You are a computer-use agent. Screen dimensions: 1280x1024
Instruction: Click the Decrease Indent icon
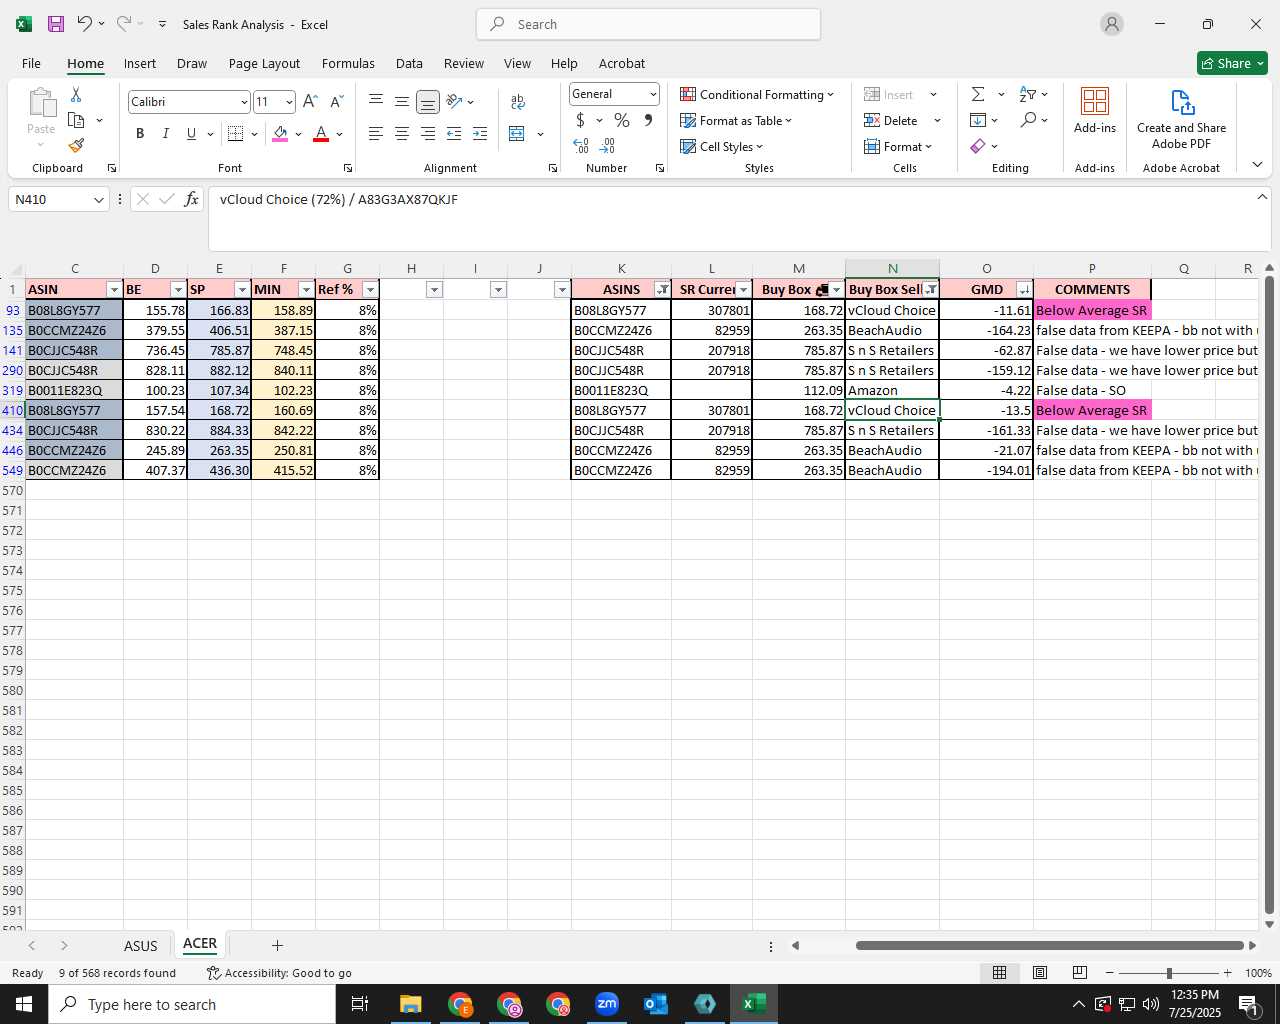pos(454,133)
